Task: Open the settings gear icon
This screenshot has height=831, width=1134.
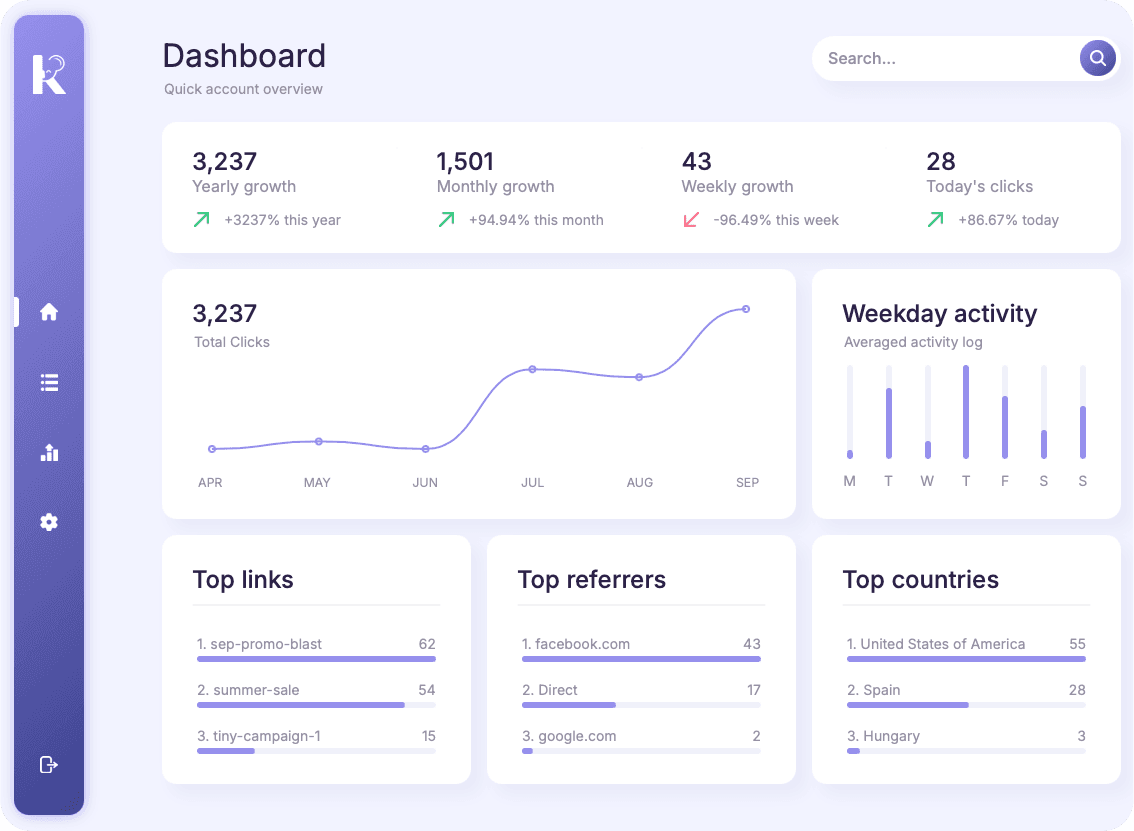Action: tap(49, 522)
